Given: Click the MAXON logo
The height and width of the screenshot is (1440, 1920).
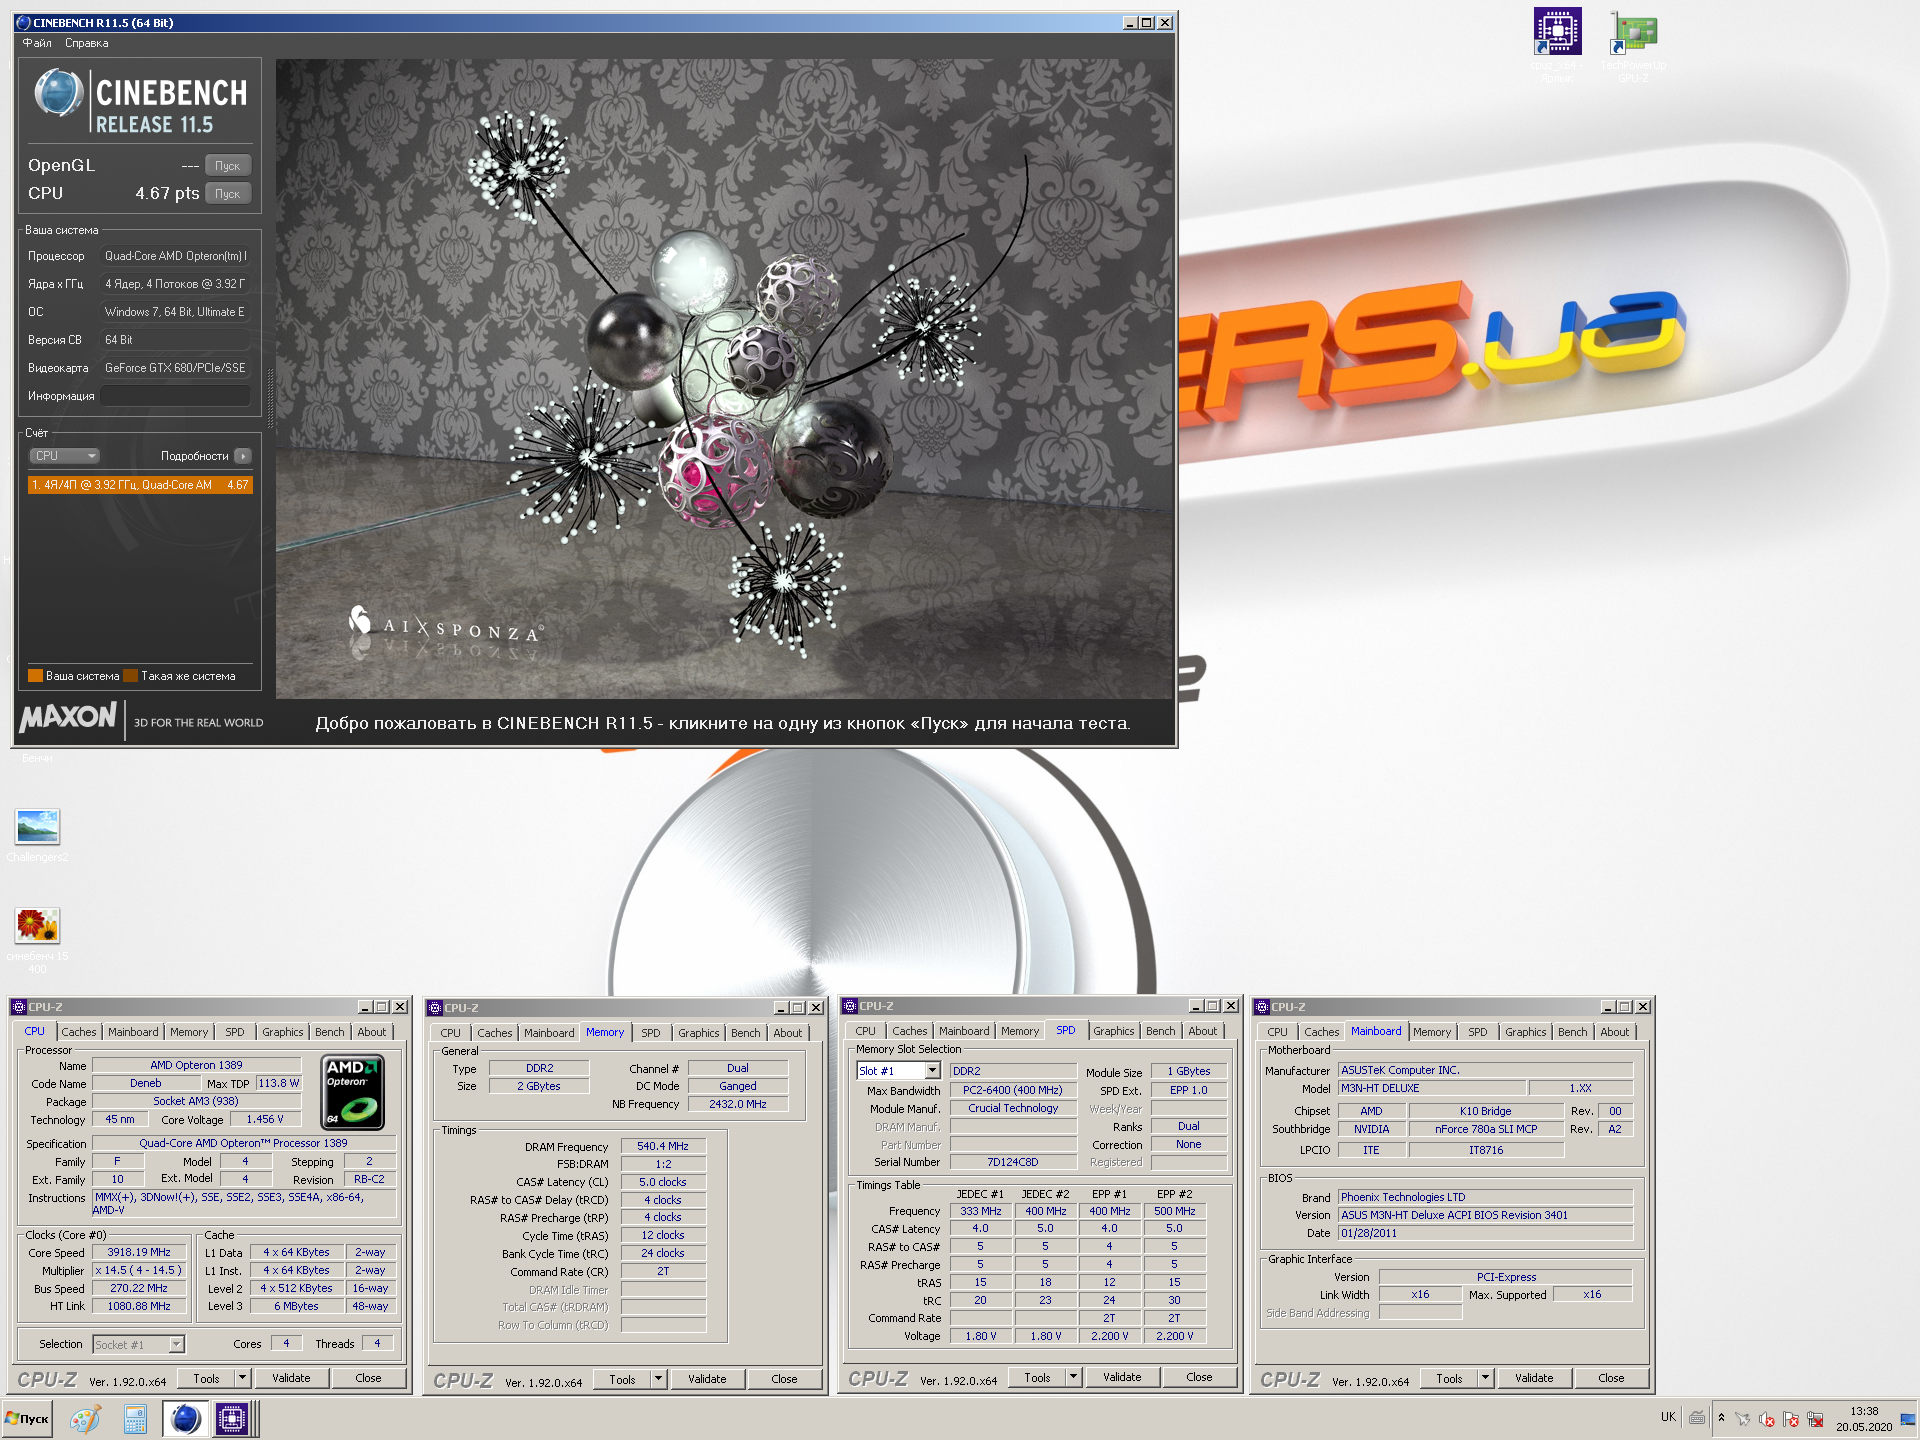Looking at the screenshot, I should 68,717.
